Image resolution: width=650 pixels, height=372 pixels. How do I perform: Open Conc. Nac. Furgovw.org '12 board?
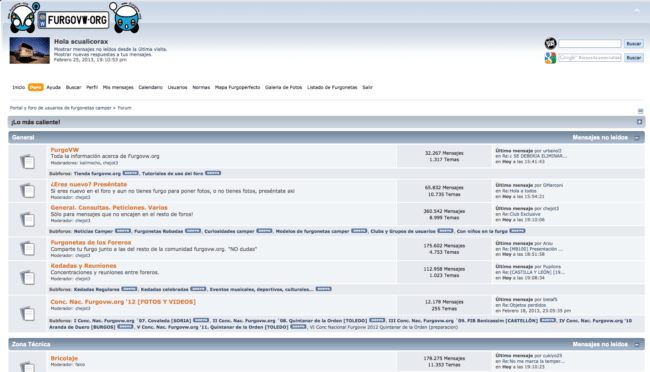123,301
